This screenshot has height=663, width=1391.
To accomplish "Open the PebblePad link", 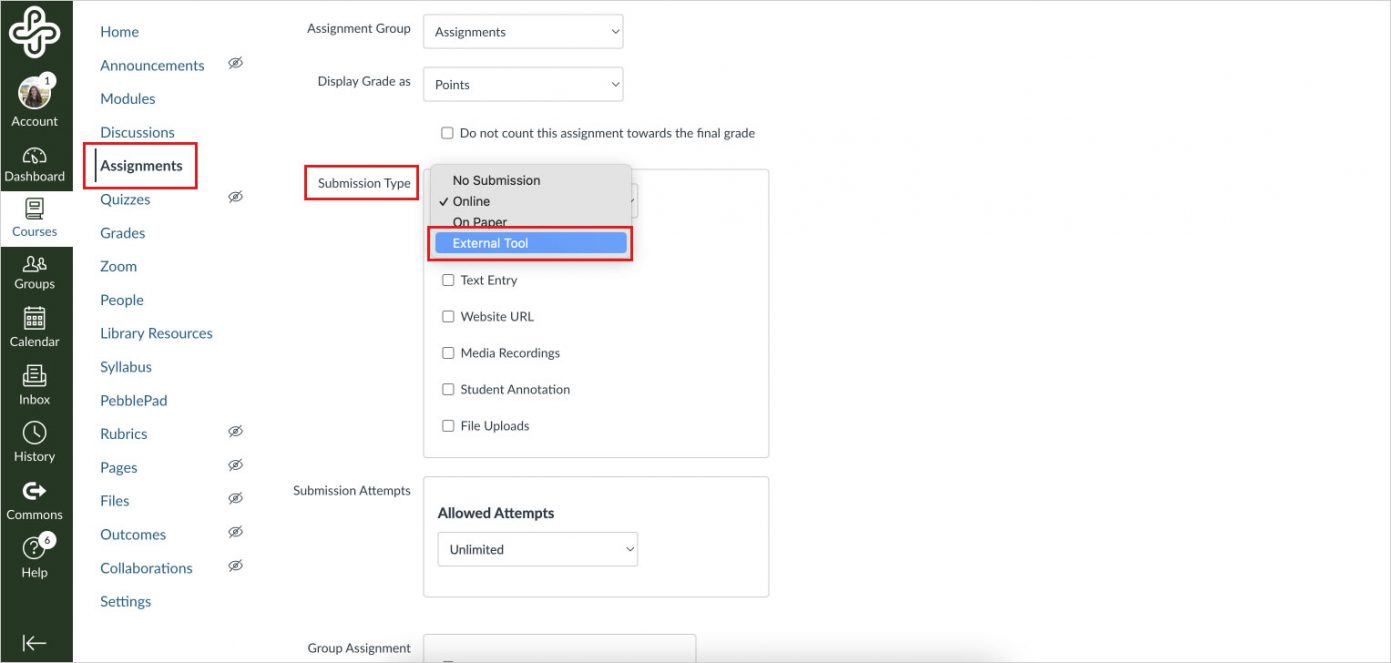I will 133,400.
